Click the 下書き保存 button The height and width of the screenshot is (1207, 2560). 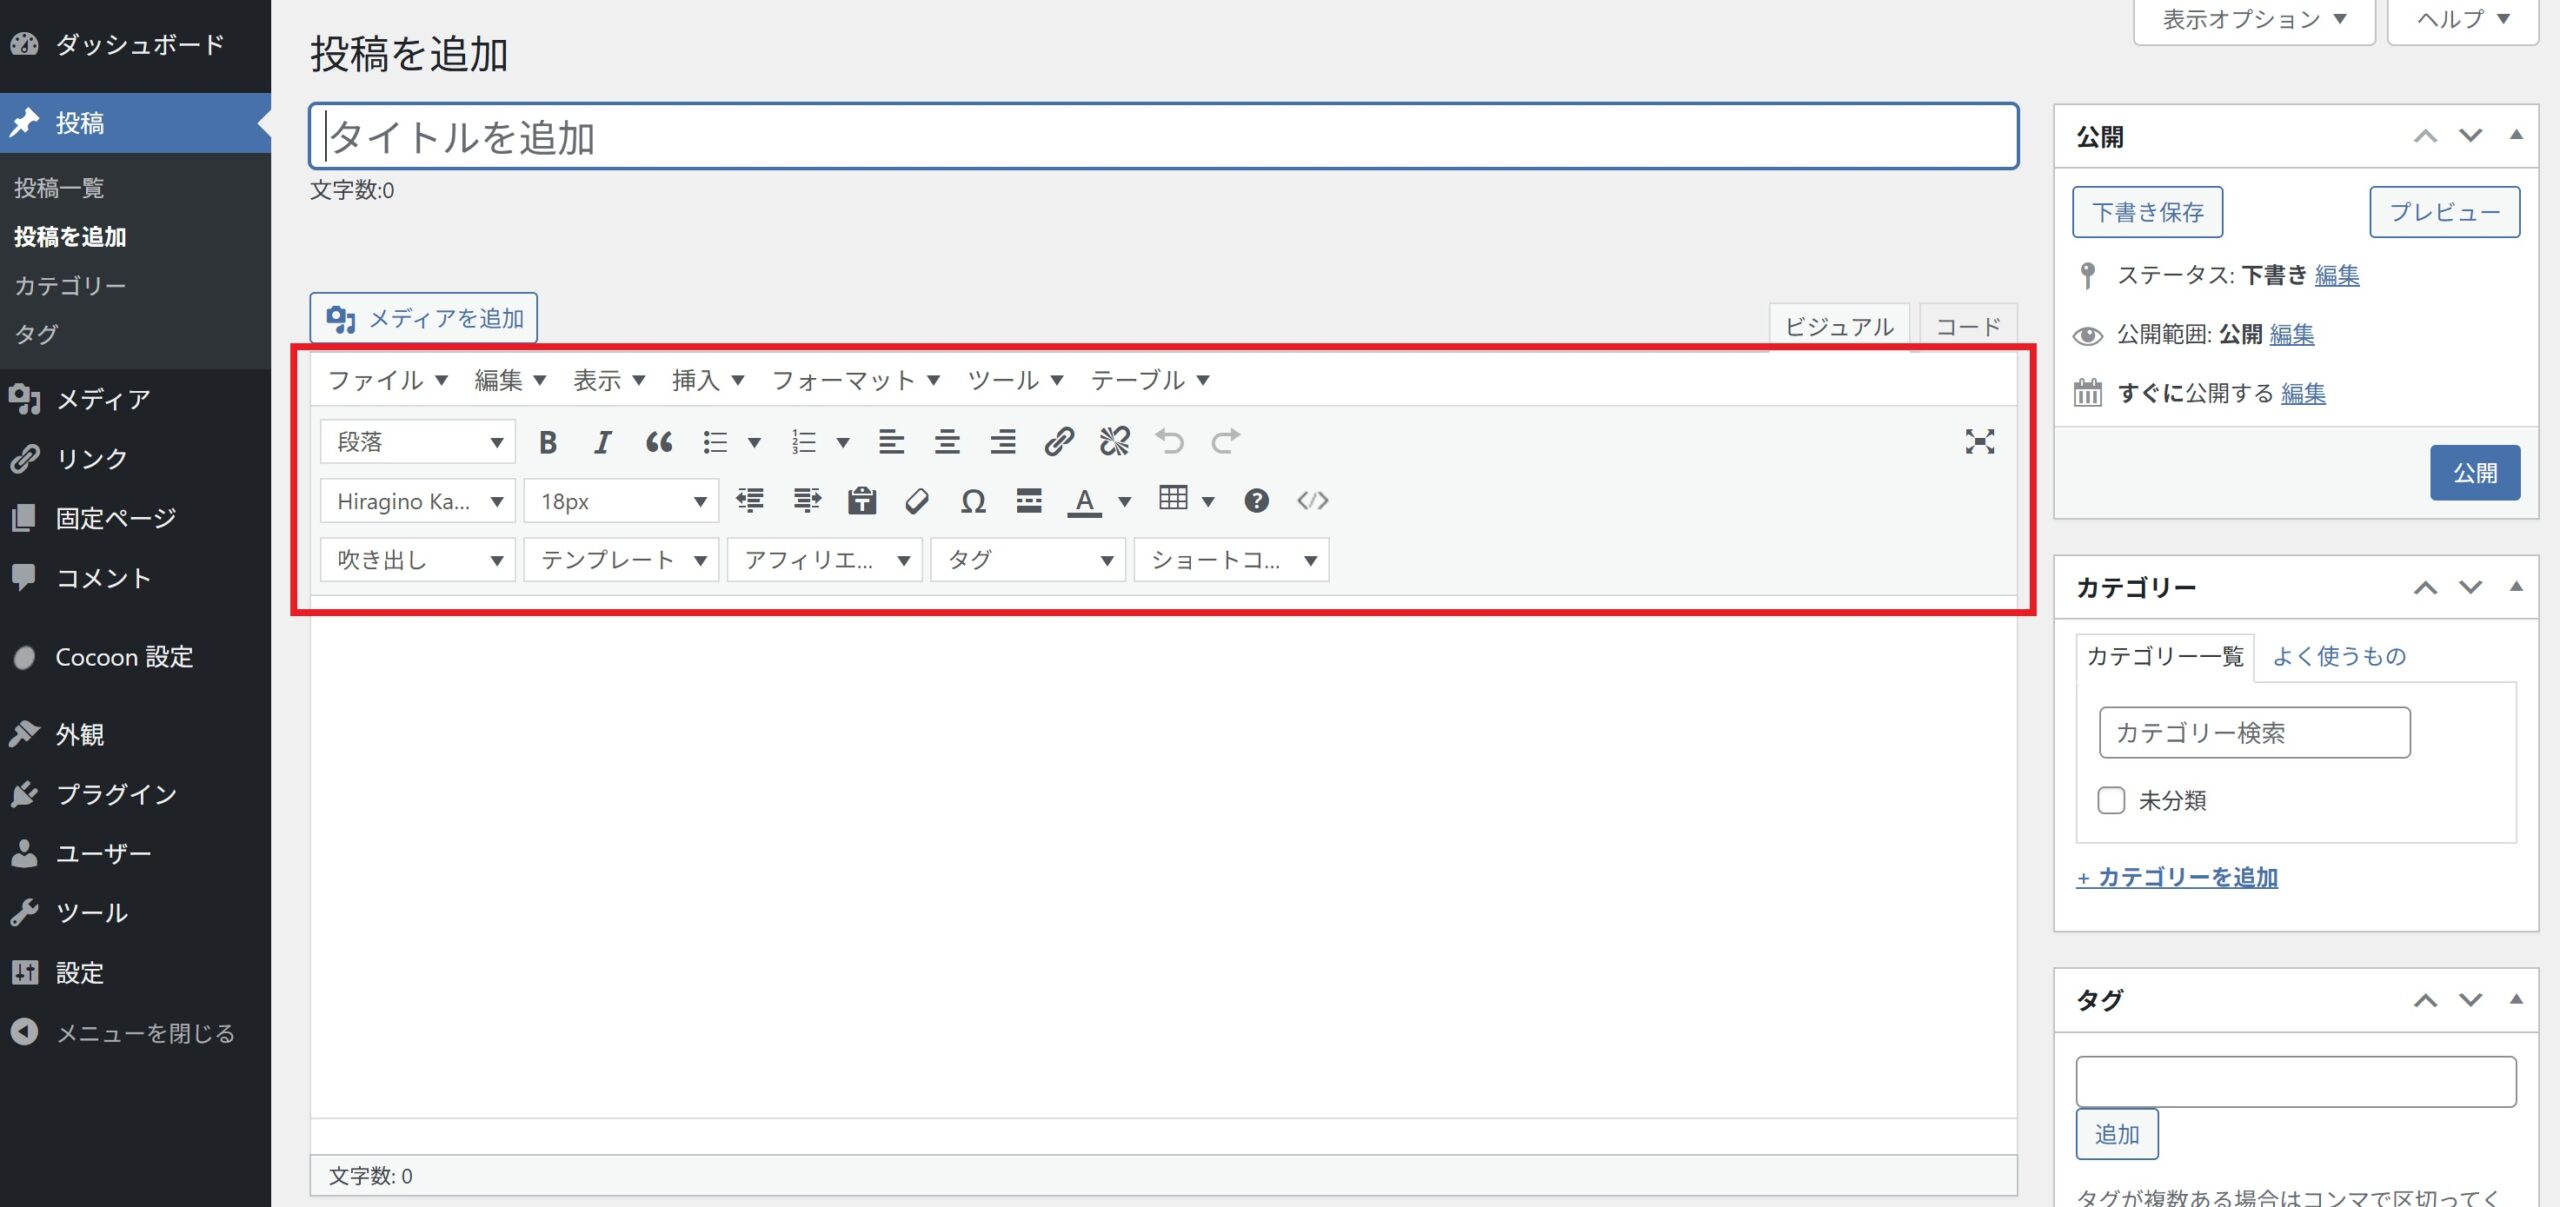2147,212
